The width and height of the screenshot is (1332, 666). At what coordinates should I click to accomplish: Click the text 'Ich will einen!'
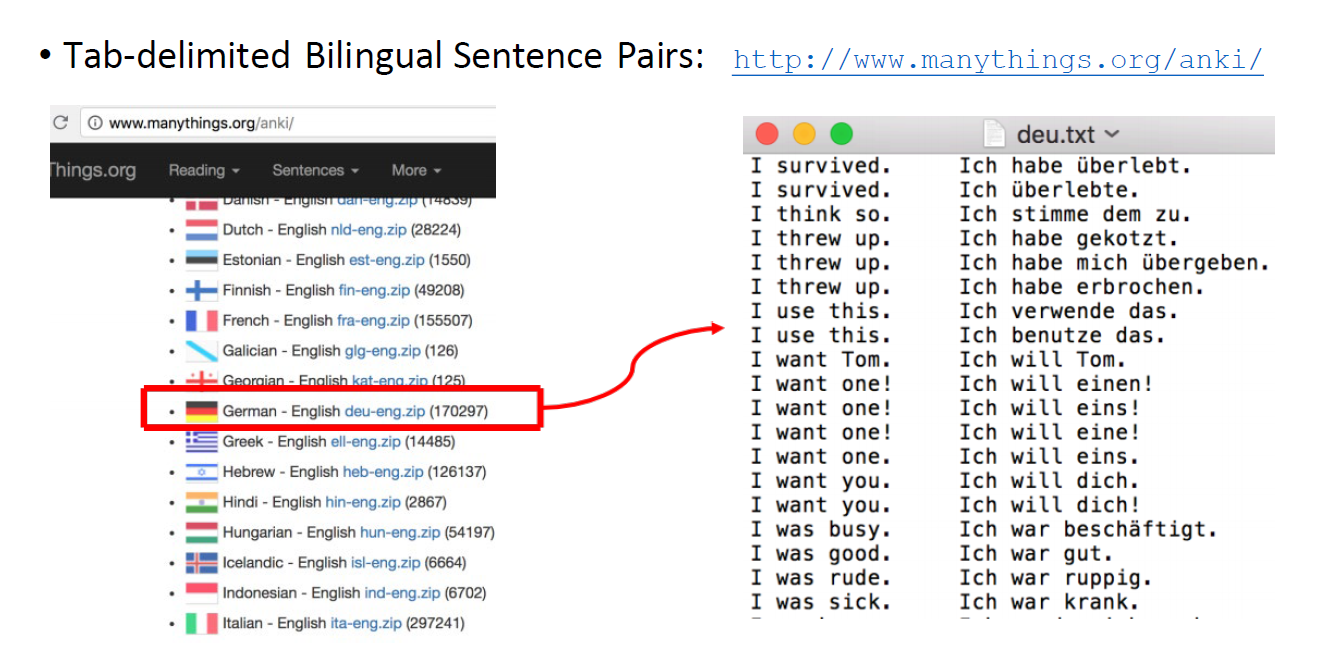[x=1056, y=384]
